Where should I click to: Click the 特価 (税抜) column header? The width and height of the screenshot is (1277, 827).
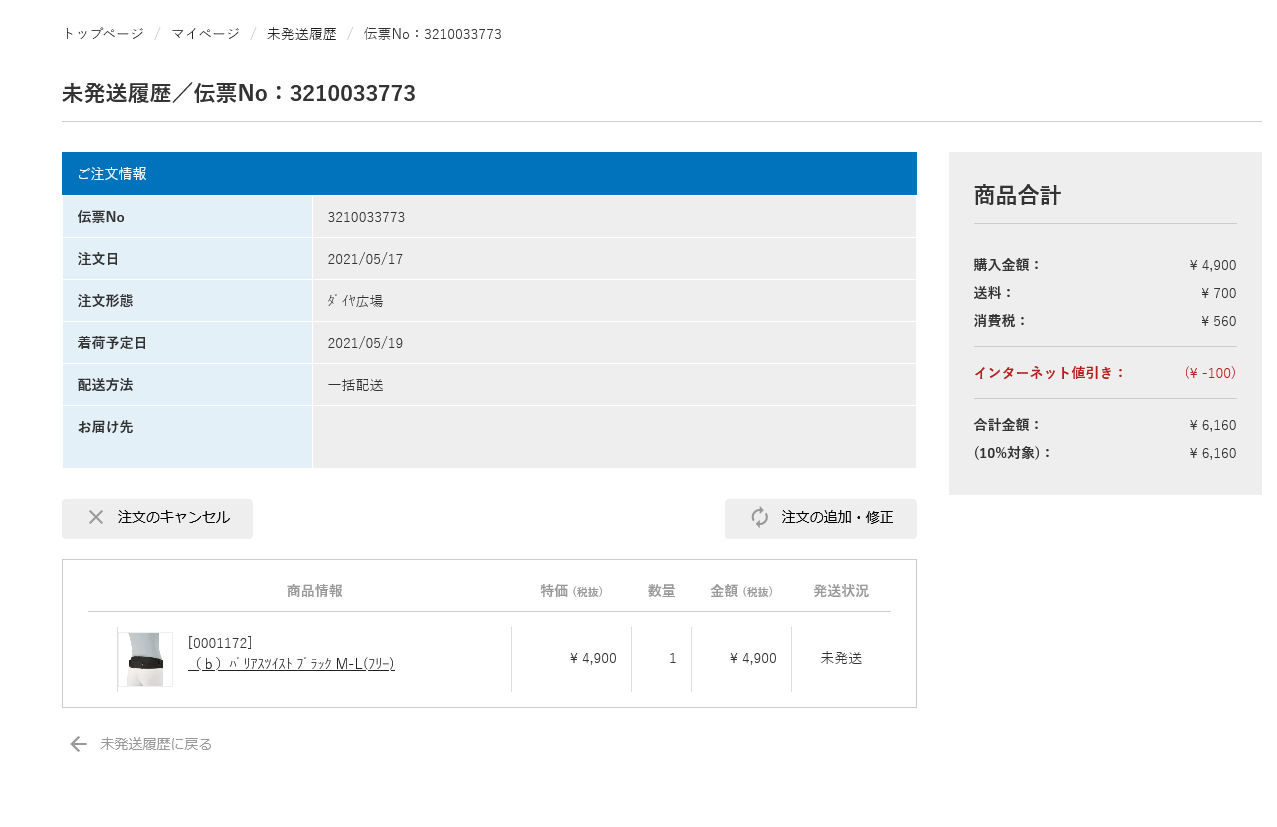coord(572,591)
